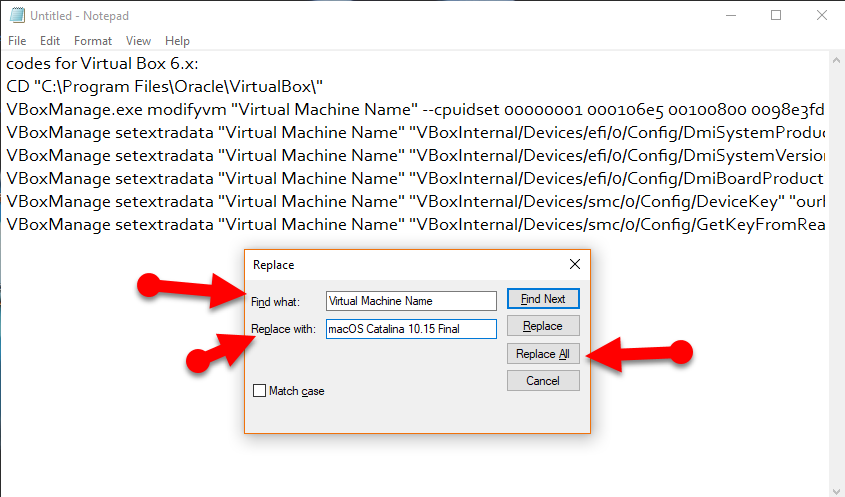The width and height of the screenshot is (845, 497).
Task: Click the Replace with text field
Action: (410, 329)
